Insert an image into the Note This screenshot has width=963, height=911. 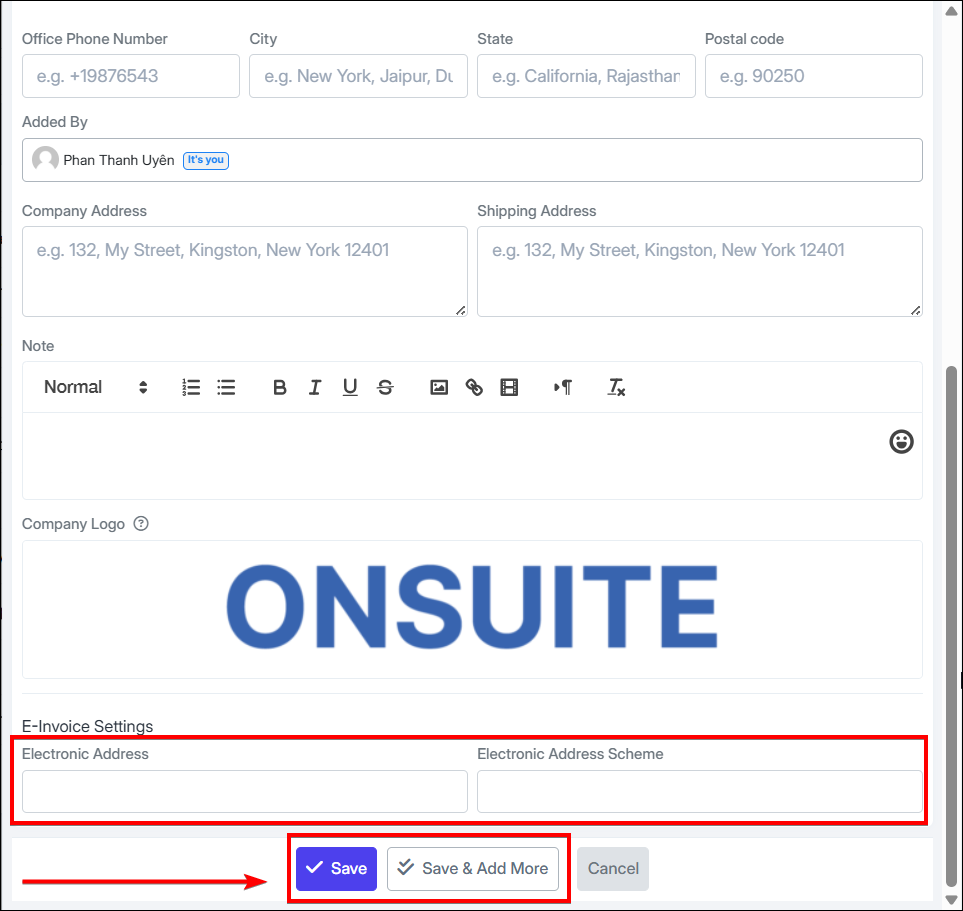[x=439, y=387]
